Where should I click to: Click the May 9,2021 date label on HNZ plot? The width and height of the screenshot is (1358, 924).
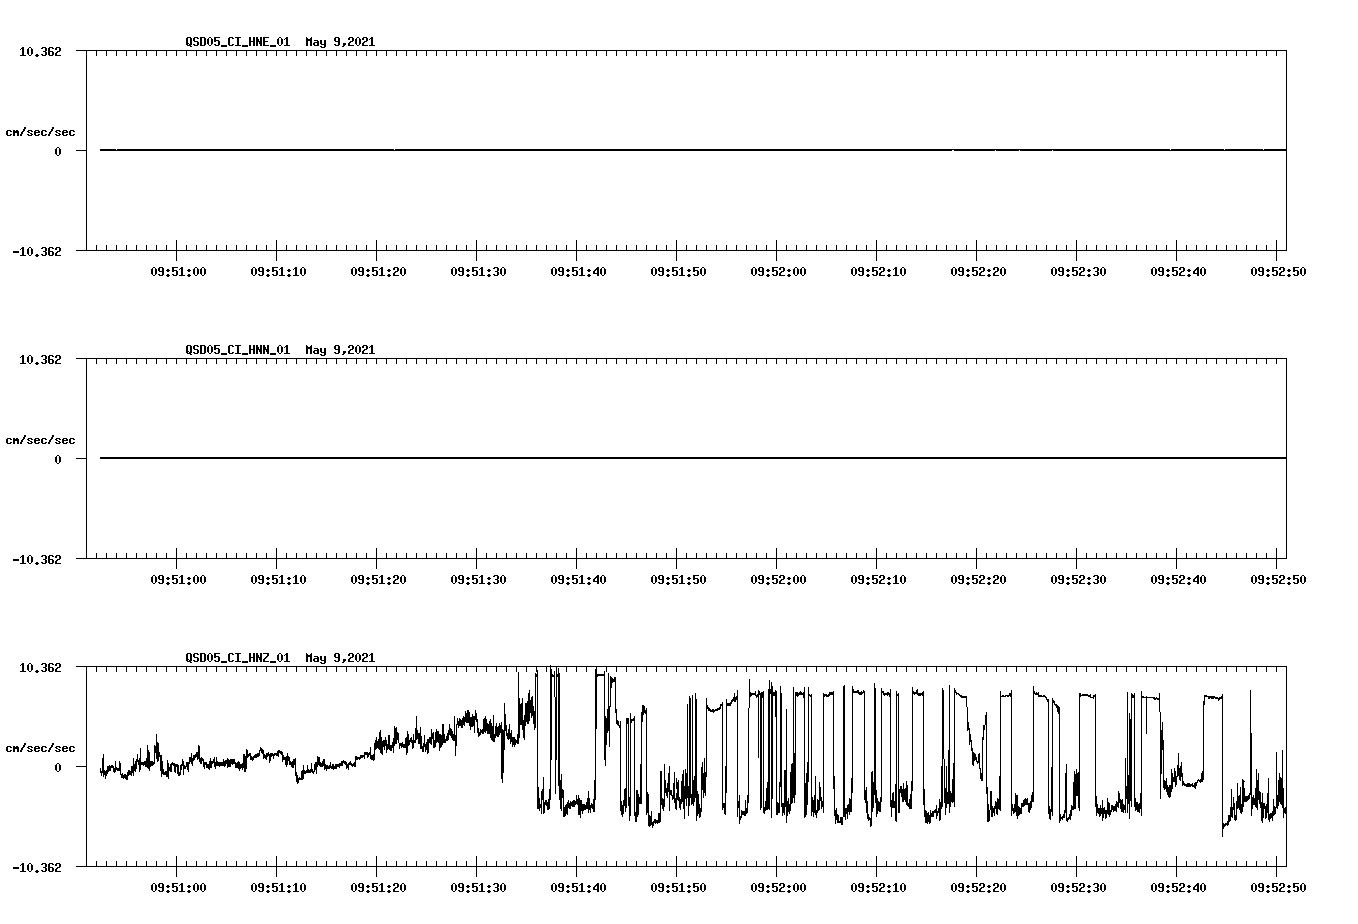340,658
